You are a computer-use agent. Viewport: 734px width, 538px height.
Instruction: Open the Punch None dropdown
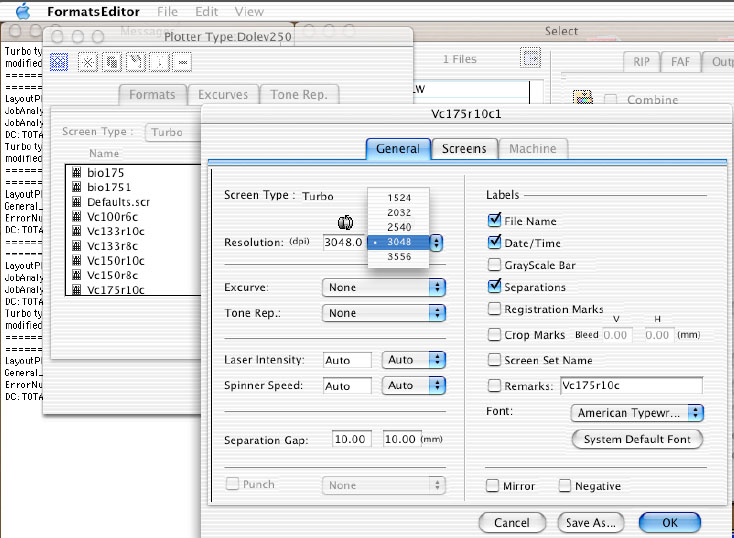click(x=384, y=485)
